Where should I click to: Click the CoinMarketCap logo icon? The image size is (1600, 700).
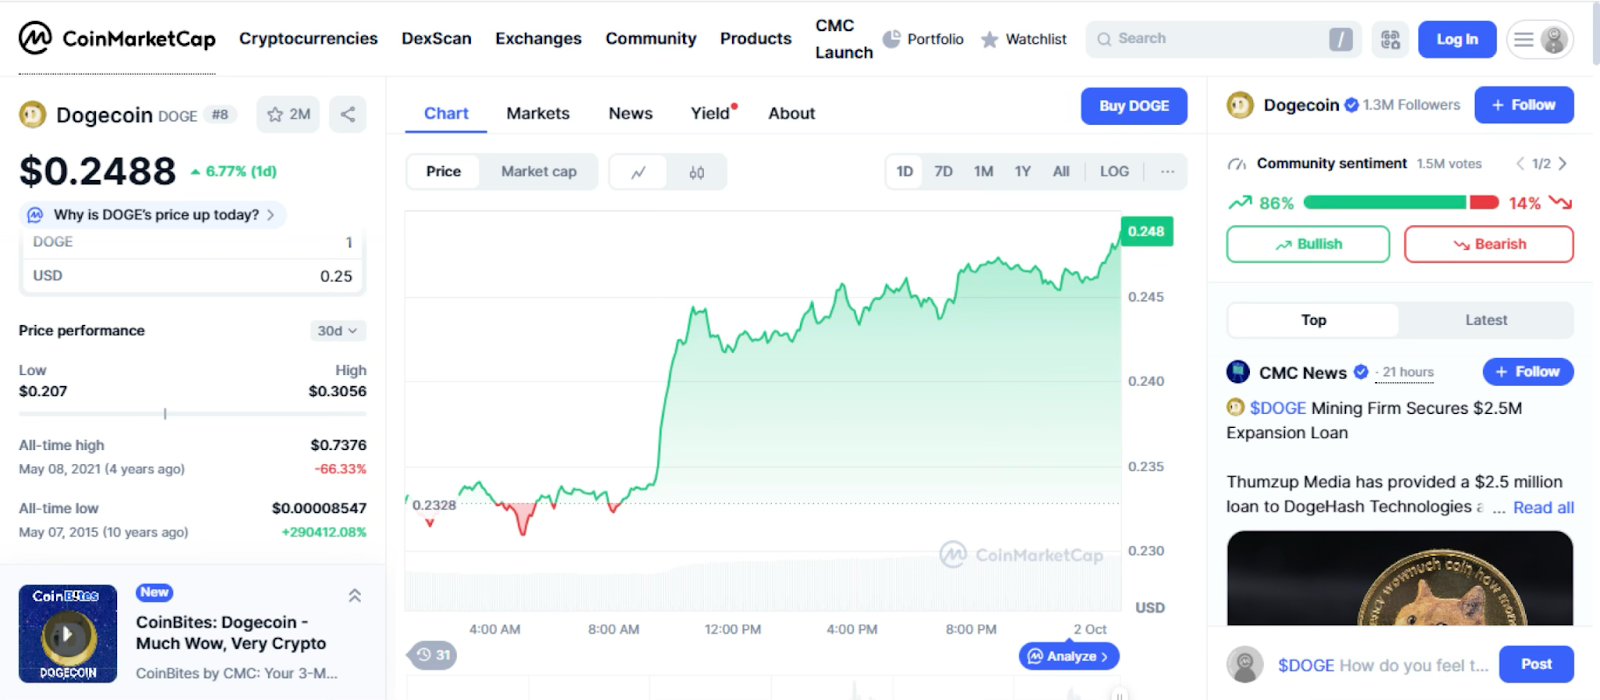[x=35, y=38]
